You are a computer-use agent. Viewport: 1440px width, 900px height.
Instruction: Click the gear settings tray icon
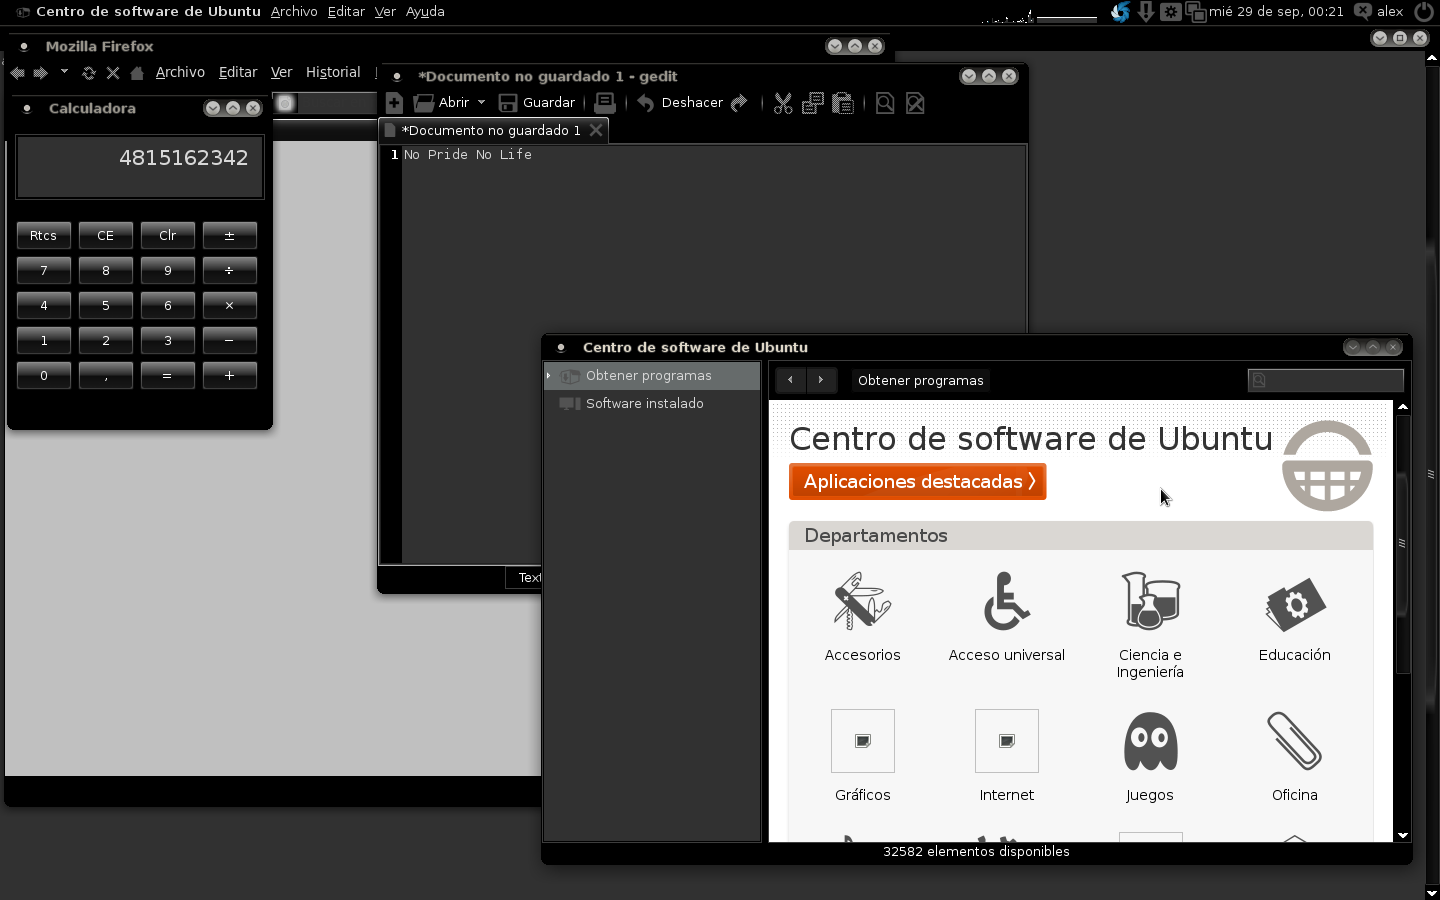pos(1171,12)
